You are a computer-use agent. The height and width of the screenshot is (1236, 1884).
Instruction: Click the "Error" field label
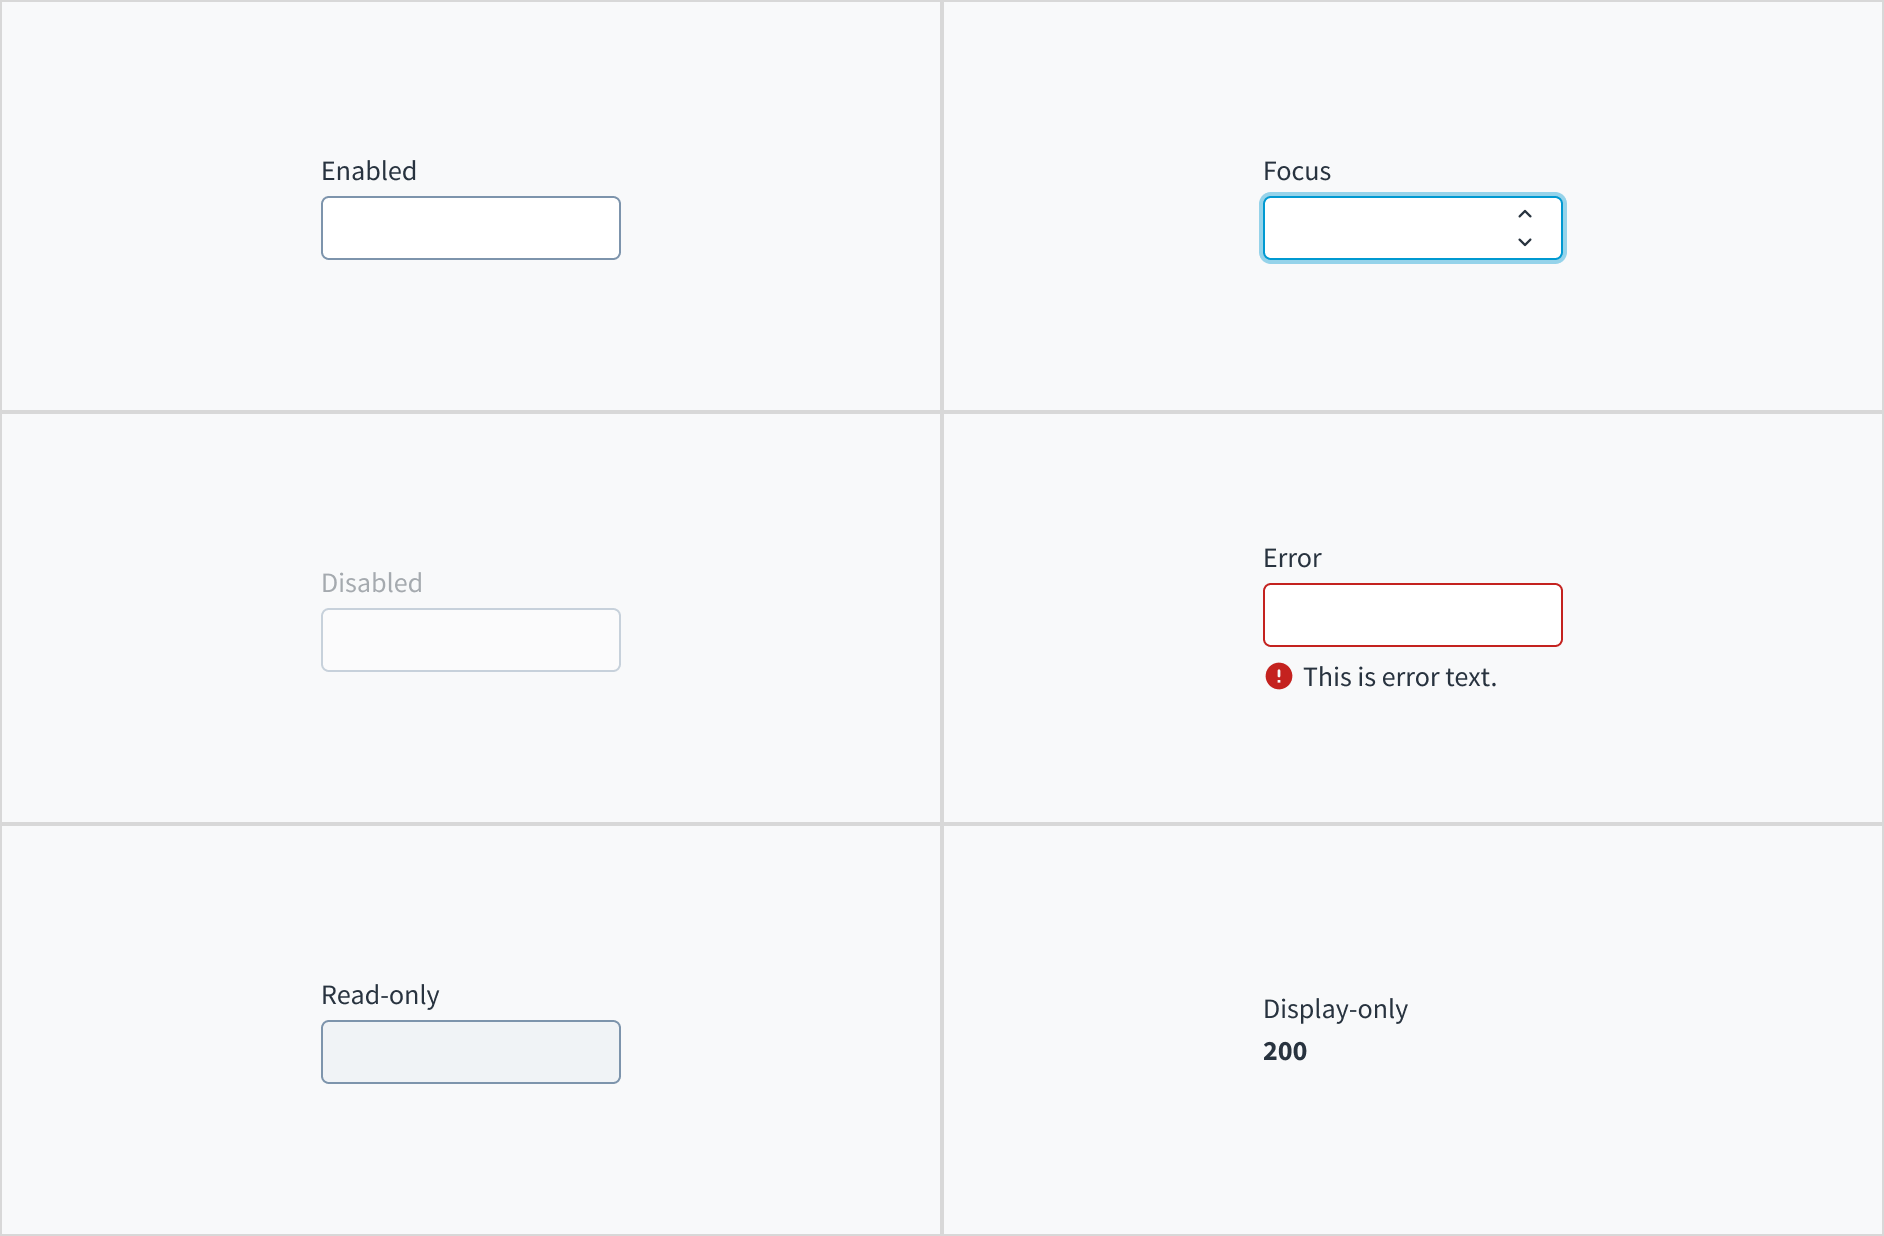[x=1292, y=558]
